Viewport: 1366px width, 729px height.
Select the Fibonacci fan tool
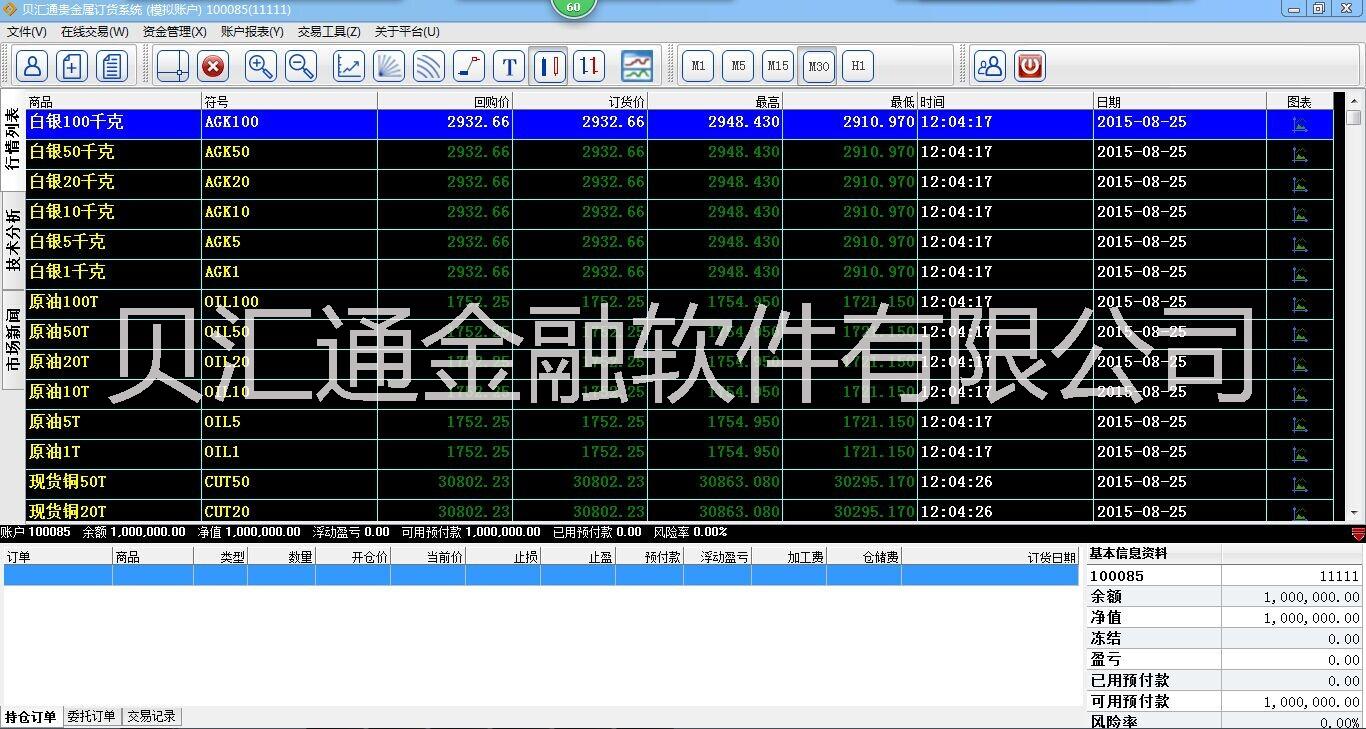389,67
